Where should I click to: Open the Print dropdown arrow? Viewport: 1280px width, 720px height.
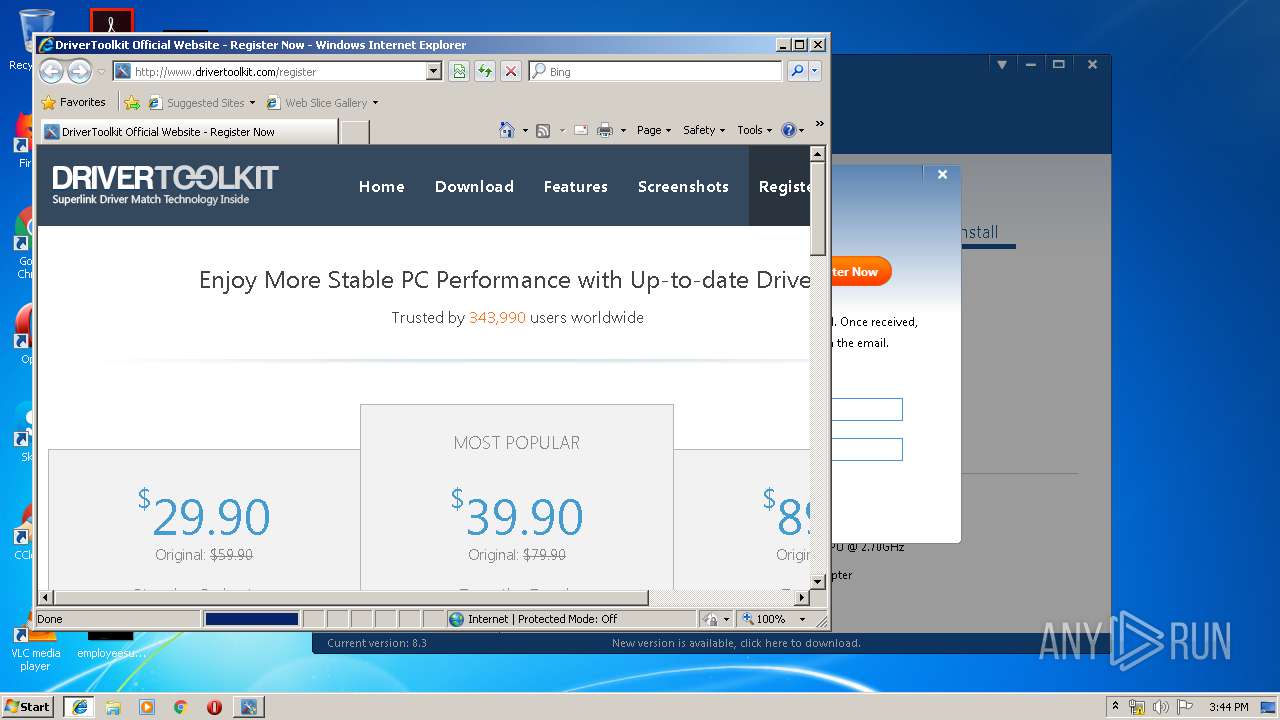[x=623, y=130]
